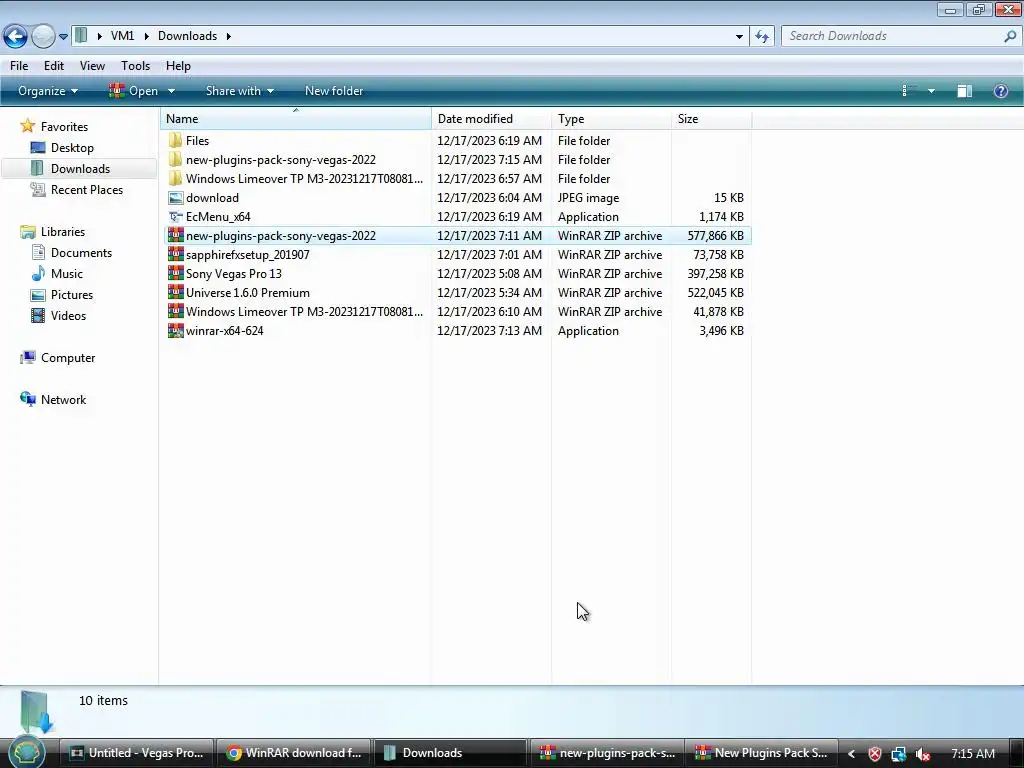1024x768 pixels.
Task: Switch to New Plugins Pack S... taskbar button
Action: pos(761,753)
